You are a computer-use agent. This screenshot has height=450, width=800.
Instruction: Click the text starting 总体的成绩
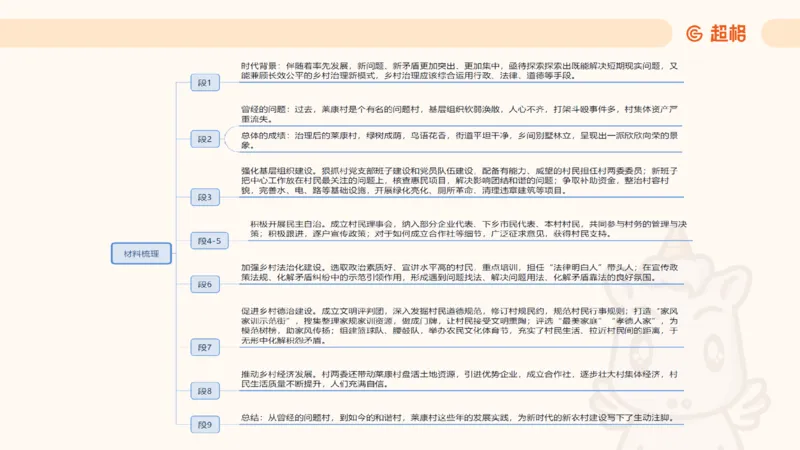click(460, 140)
